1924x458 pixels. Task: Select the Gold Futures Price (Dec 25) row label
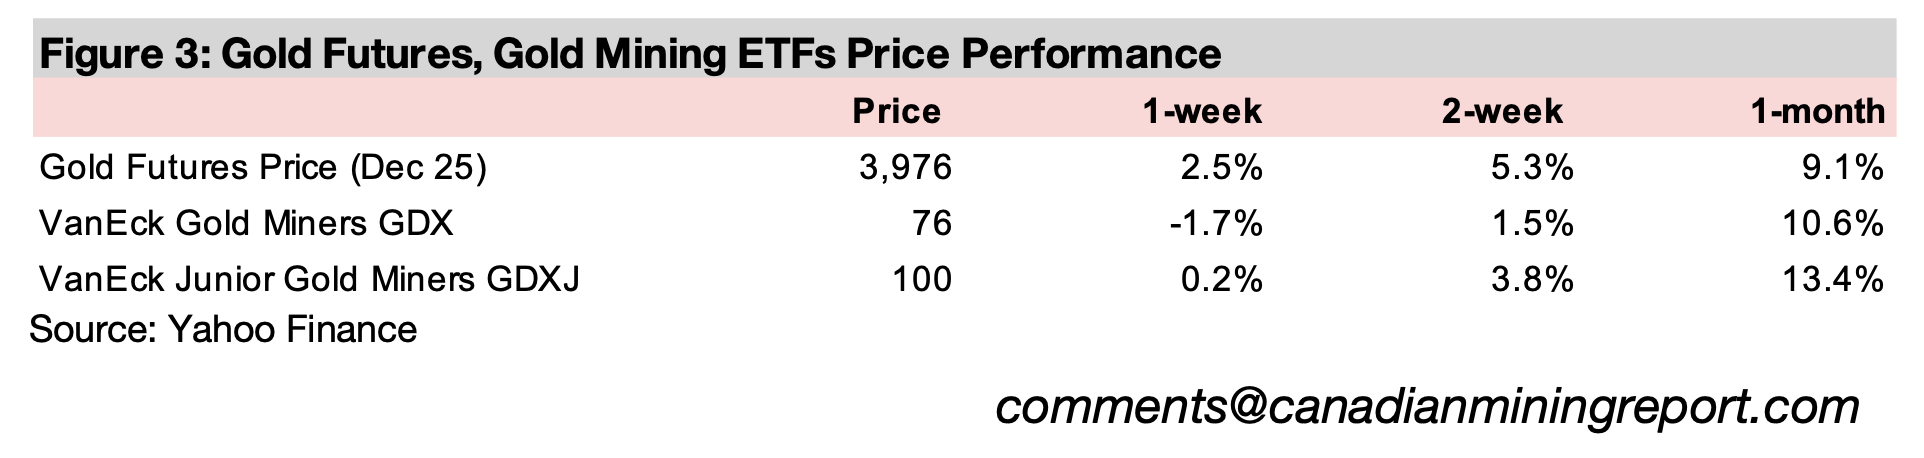click(x=263, y=167)
